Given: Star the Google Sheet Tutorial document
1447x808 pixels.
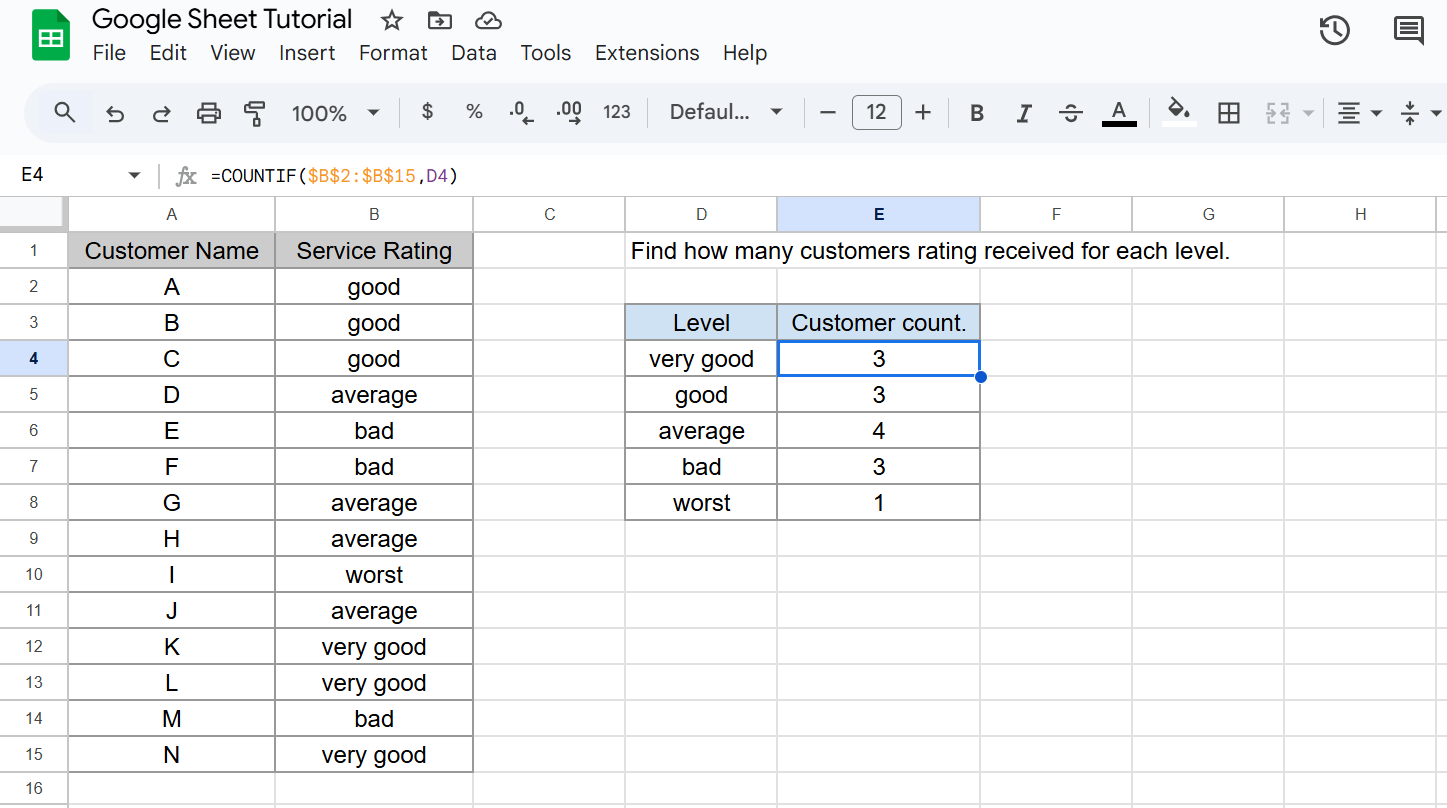Looking at the screenshot, I should 392,21.
